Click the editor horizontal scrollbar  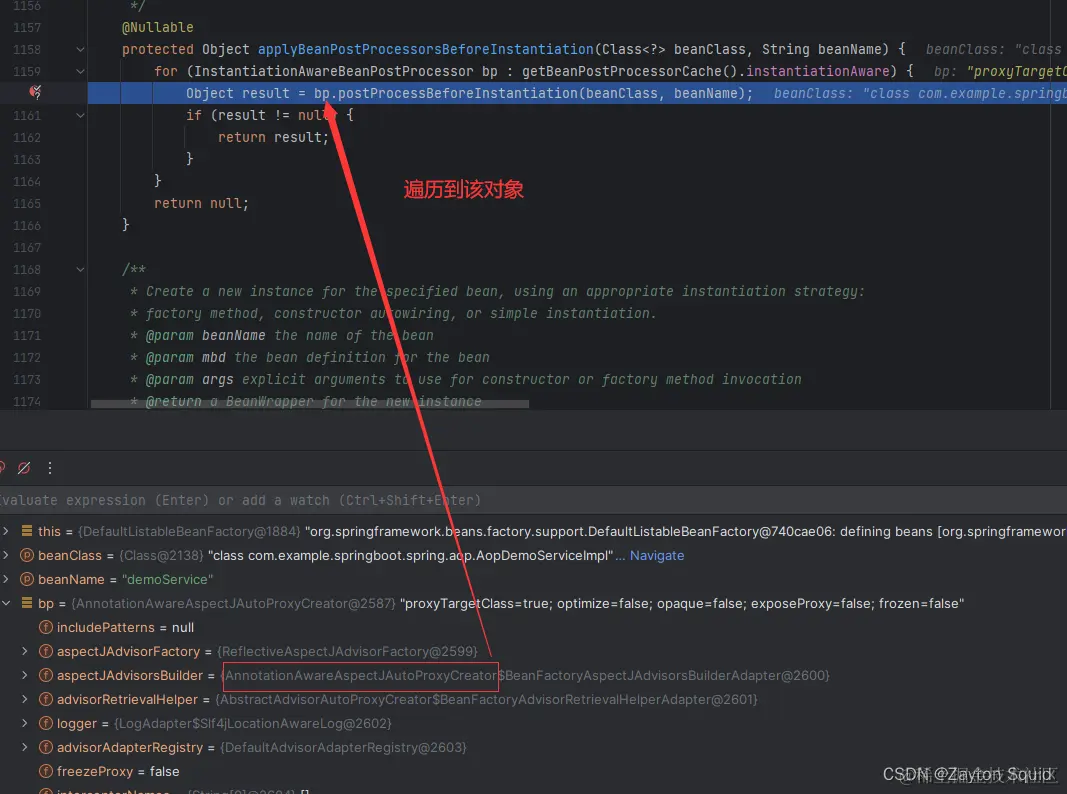tap(310, 403)
